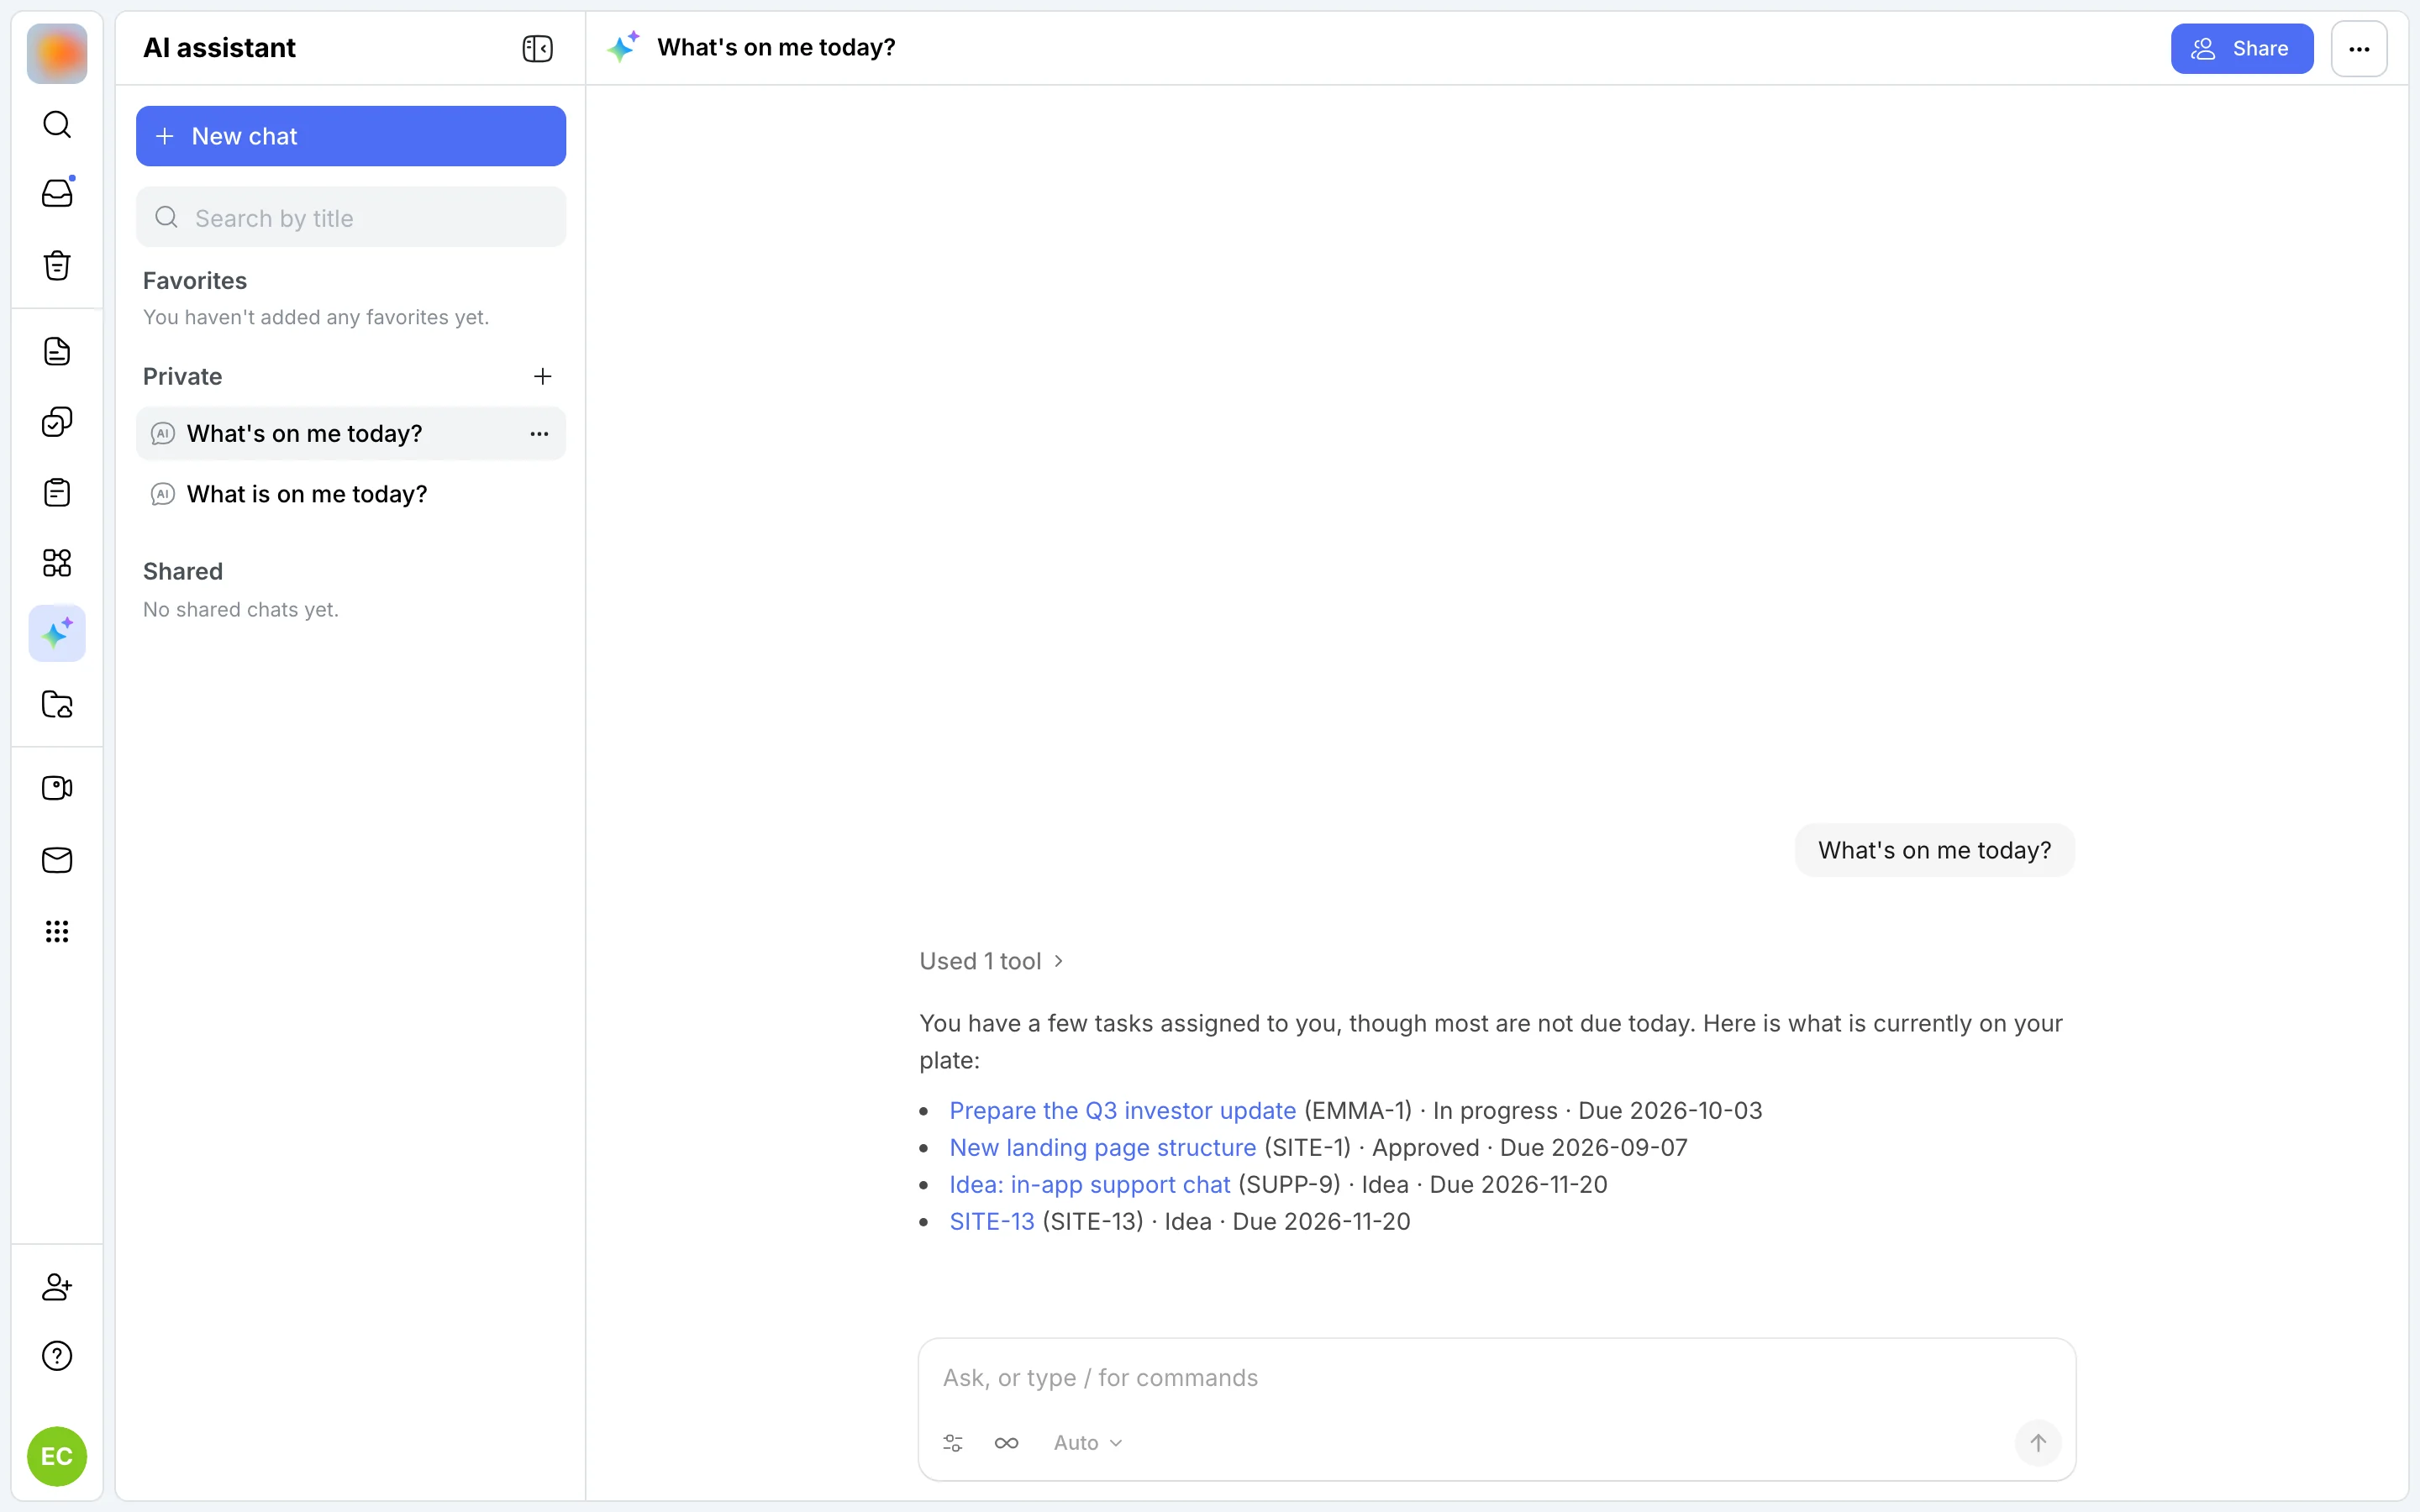This screenshot has height=1512, width=2420.
Task: Open the mail envelope icon in rail
Action: 57,860
